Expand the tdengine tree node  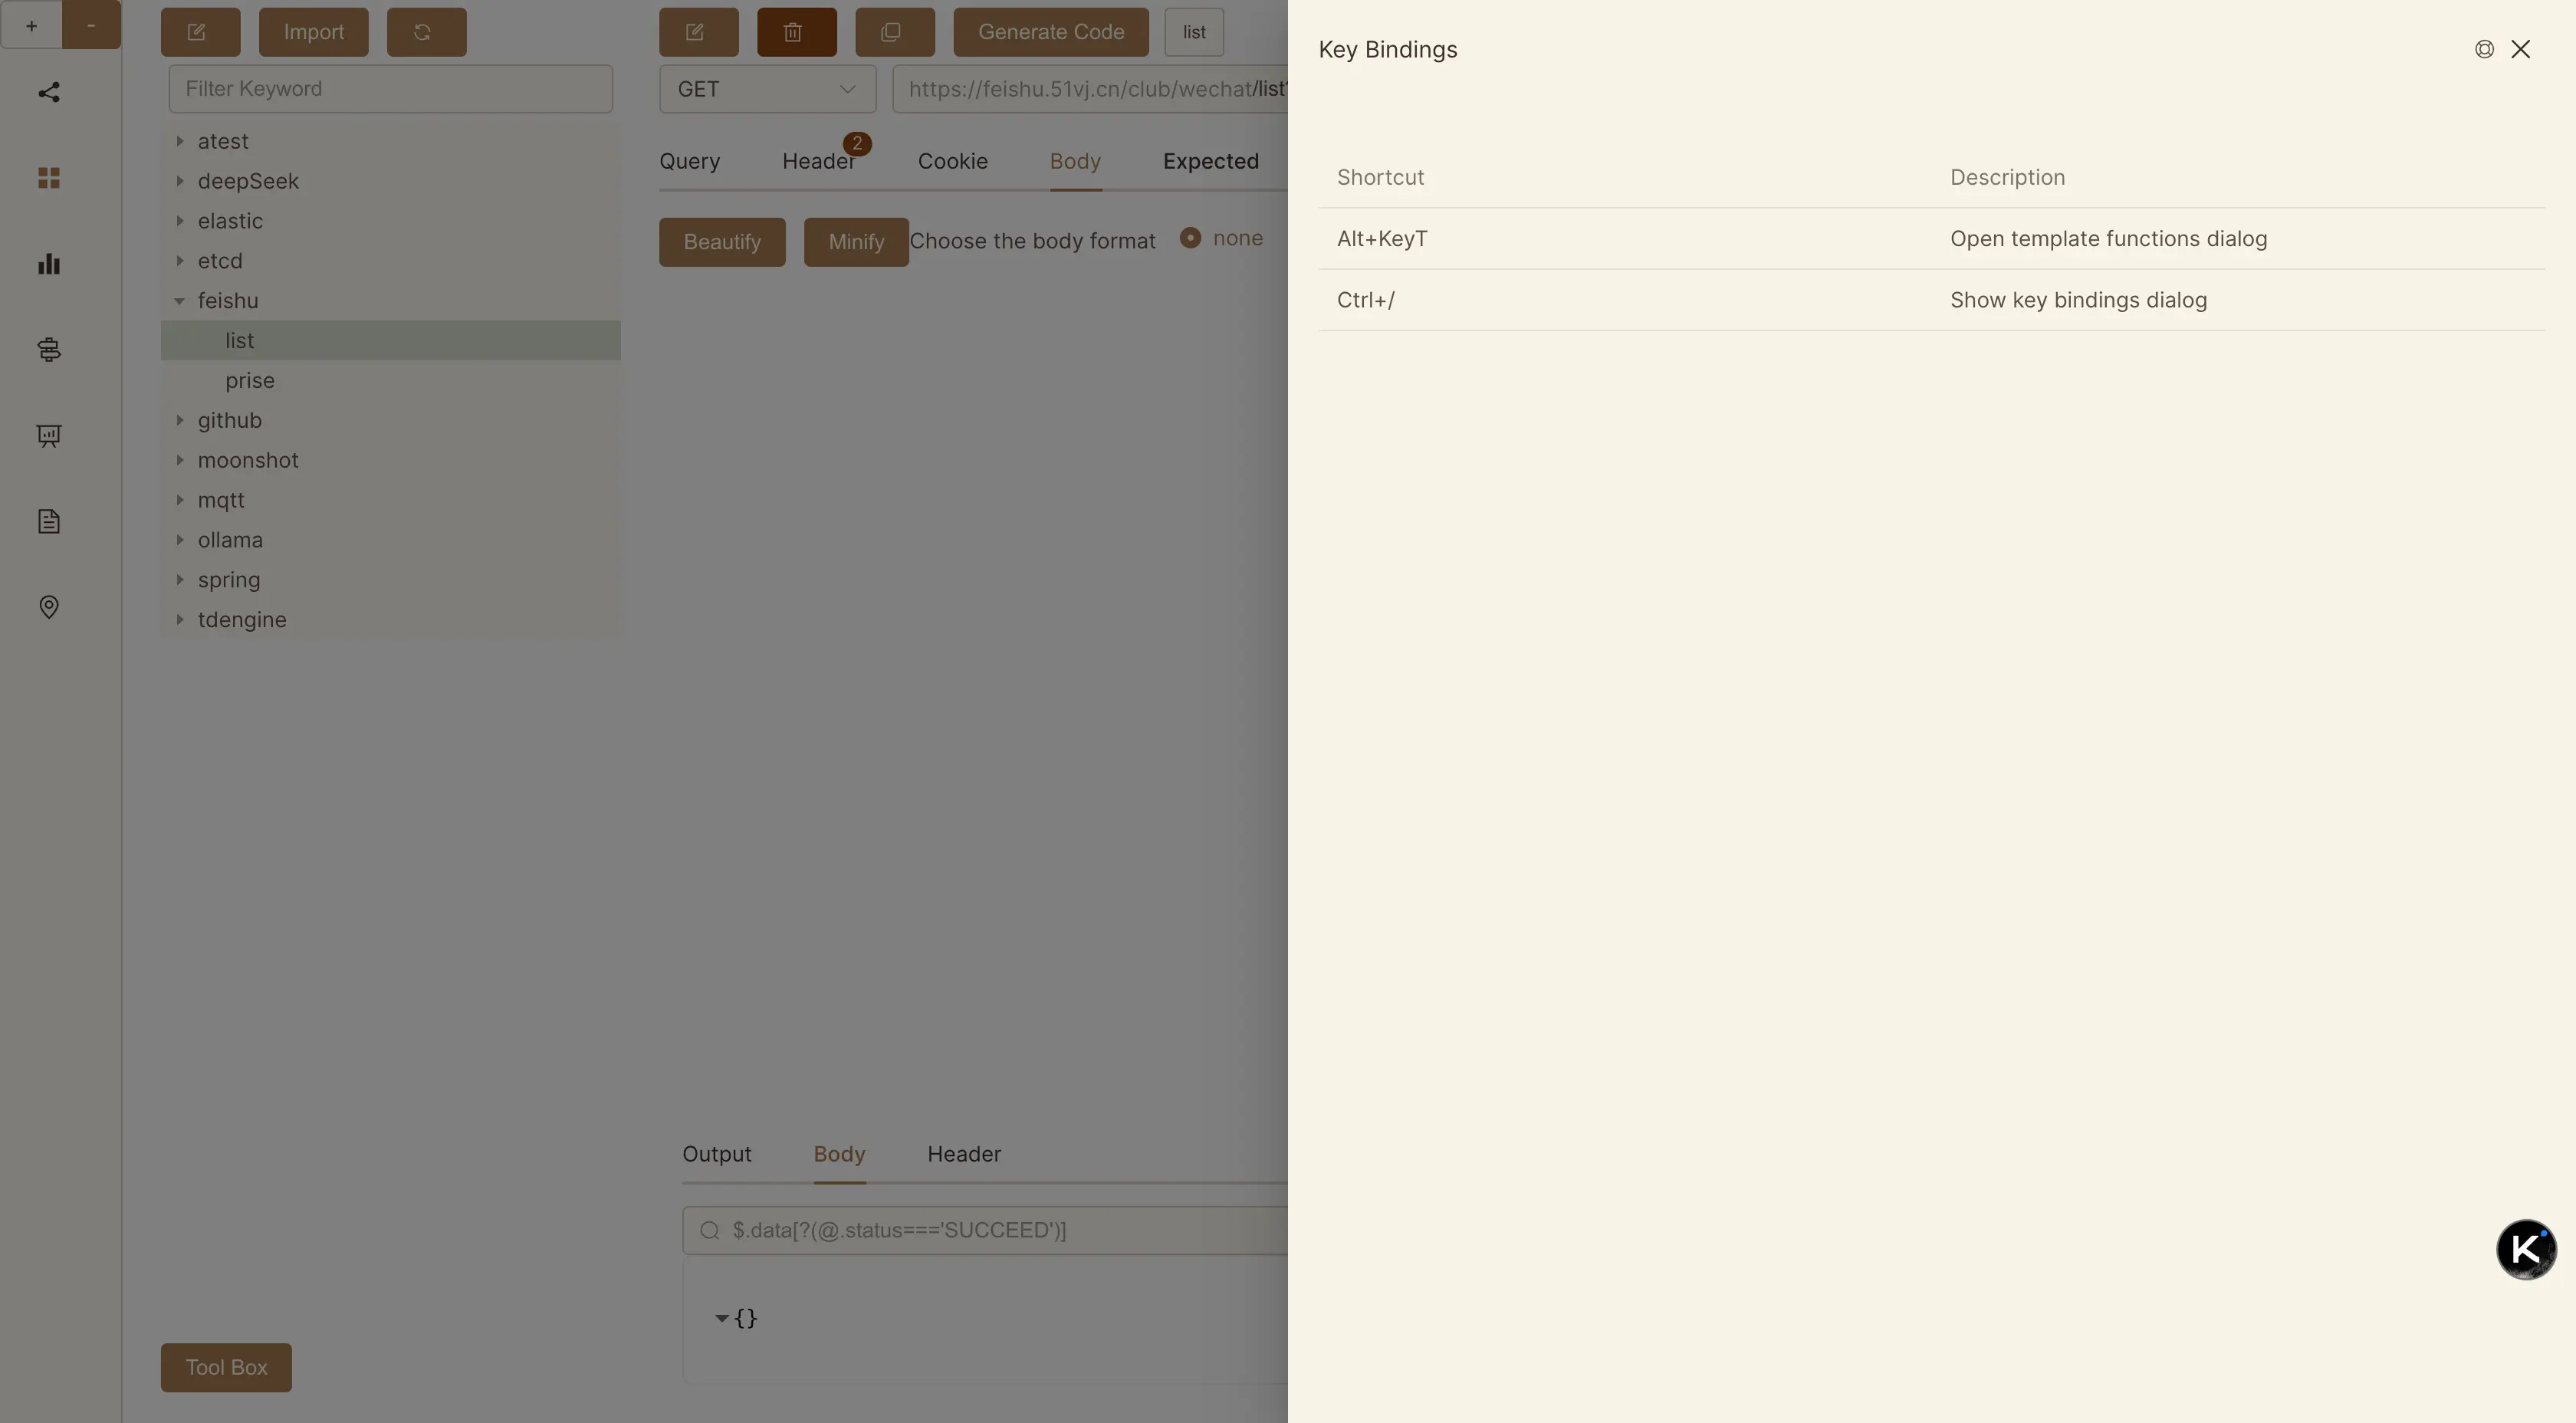point(180,619)
